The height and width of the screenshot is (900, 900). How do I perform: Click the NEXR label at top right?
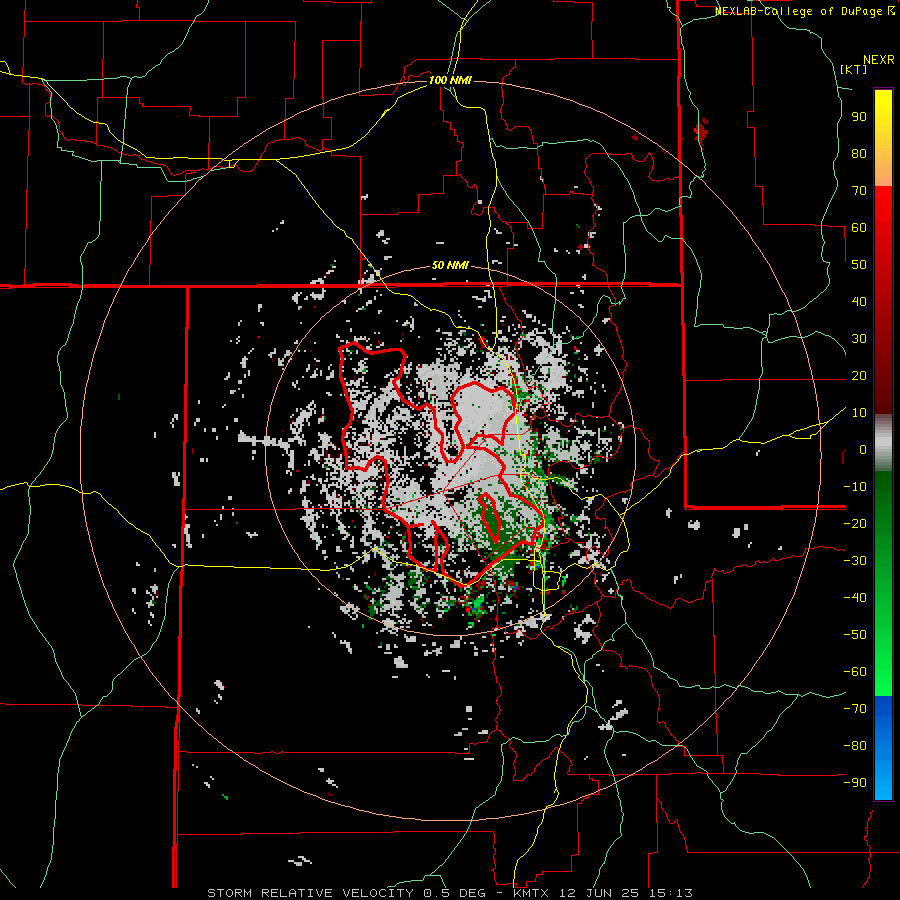pos(879,60)
